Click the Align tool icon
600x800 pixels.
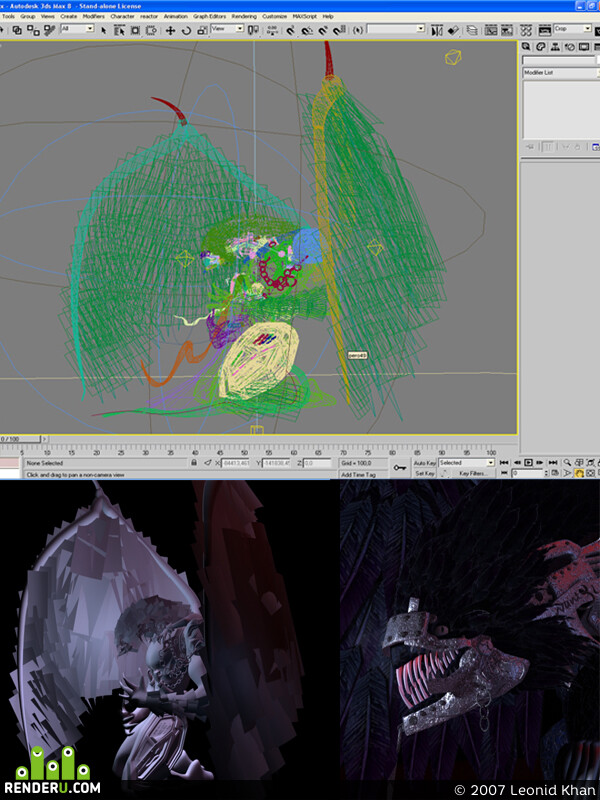click(x=453, y=31)
